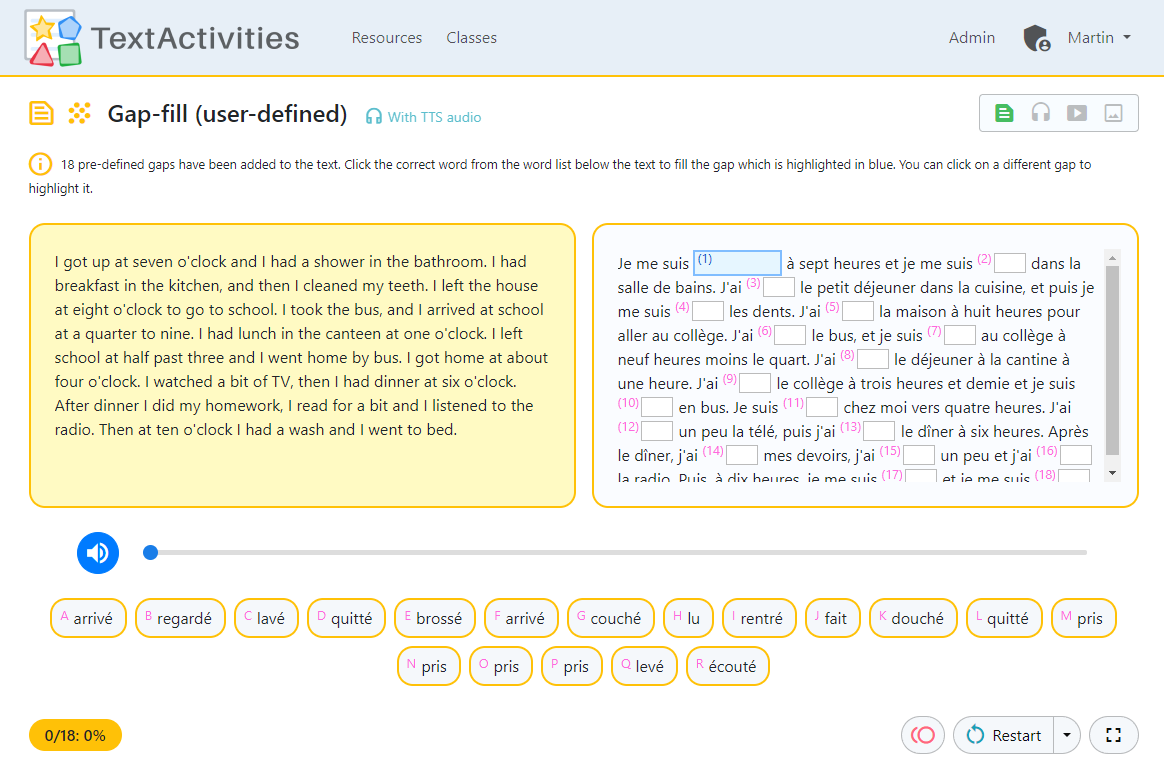Select gap number 11 before chez moi
This screenshot has height=779, width=1164.
(x=822, y=407)
